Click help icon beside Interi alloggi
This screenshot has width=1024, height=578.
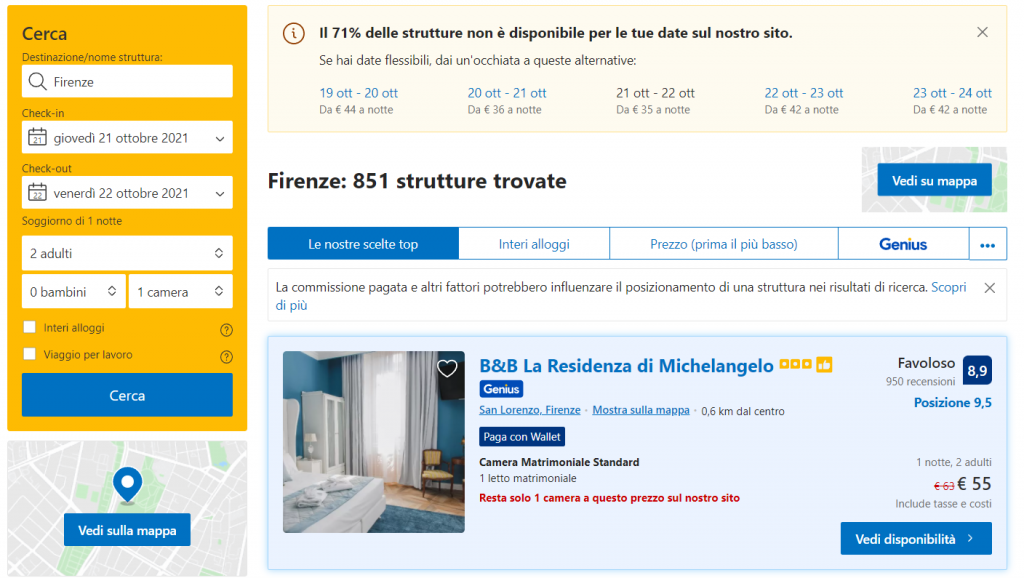(226, 330)
